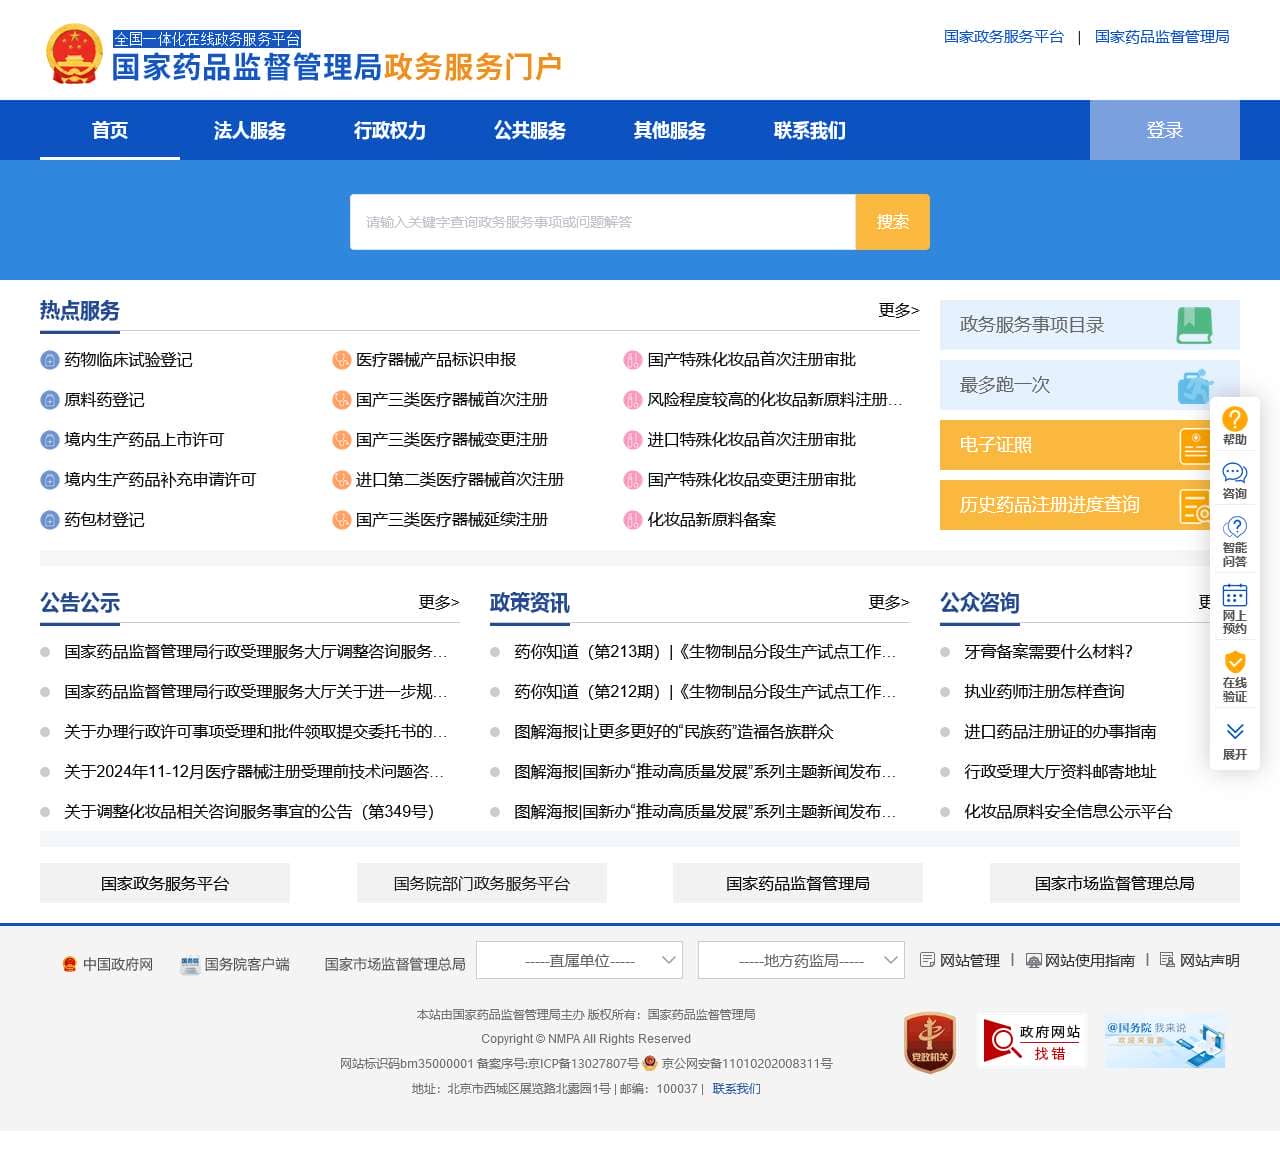Open the 地方药监局 dropdown
The image size is (1280, 1167).
point(801,961)
